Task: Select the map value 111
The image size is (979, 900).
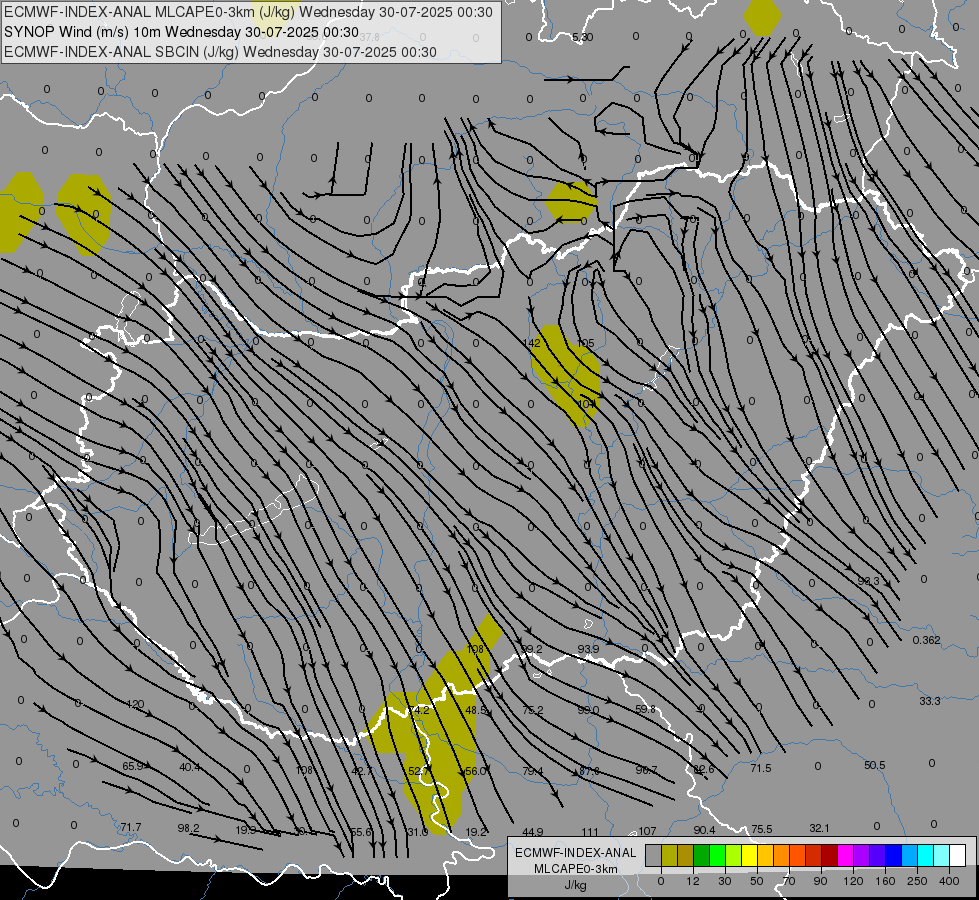Action: (x=590, y=833)
